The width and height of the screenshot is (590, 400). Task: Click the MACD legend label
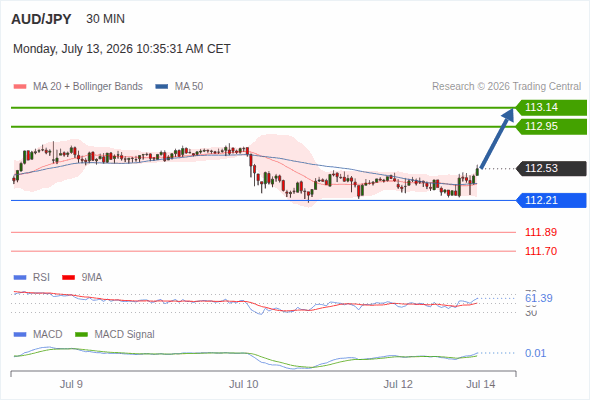click(x=48, y=335)
